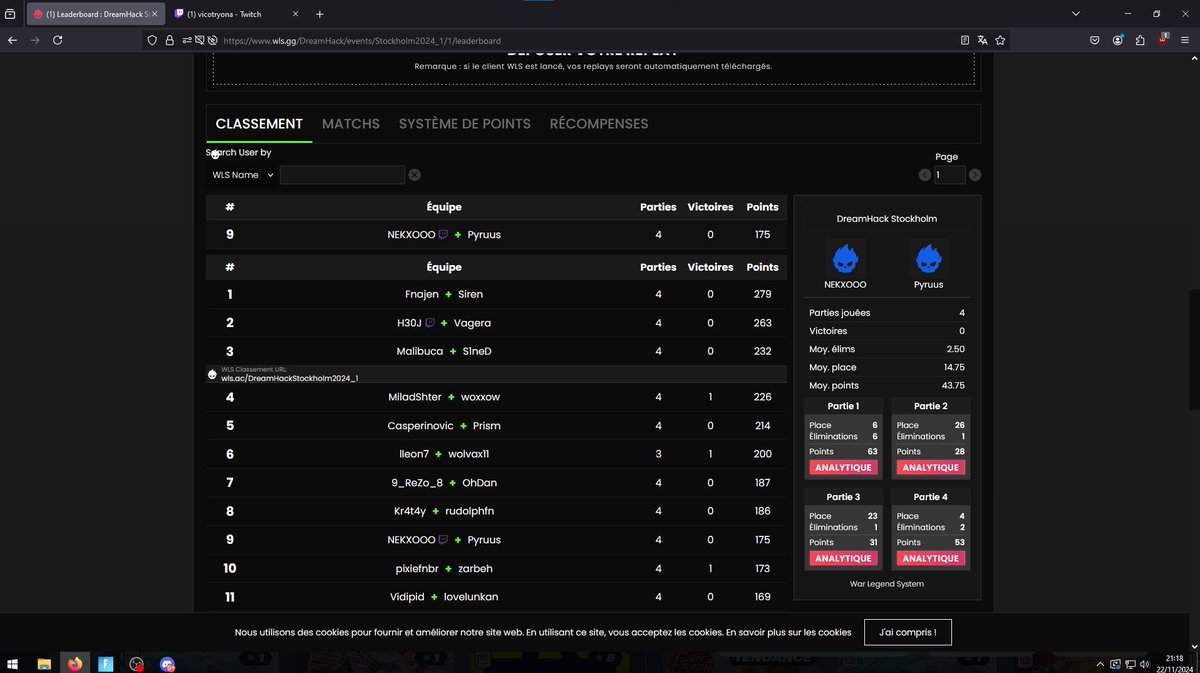Go back to previous page
Screen dimensions: 1200x673
pos(12,40)
